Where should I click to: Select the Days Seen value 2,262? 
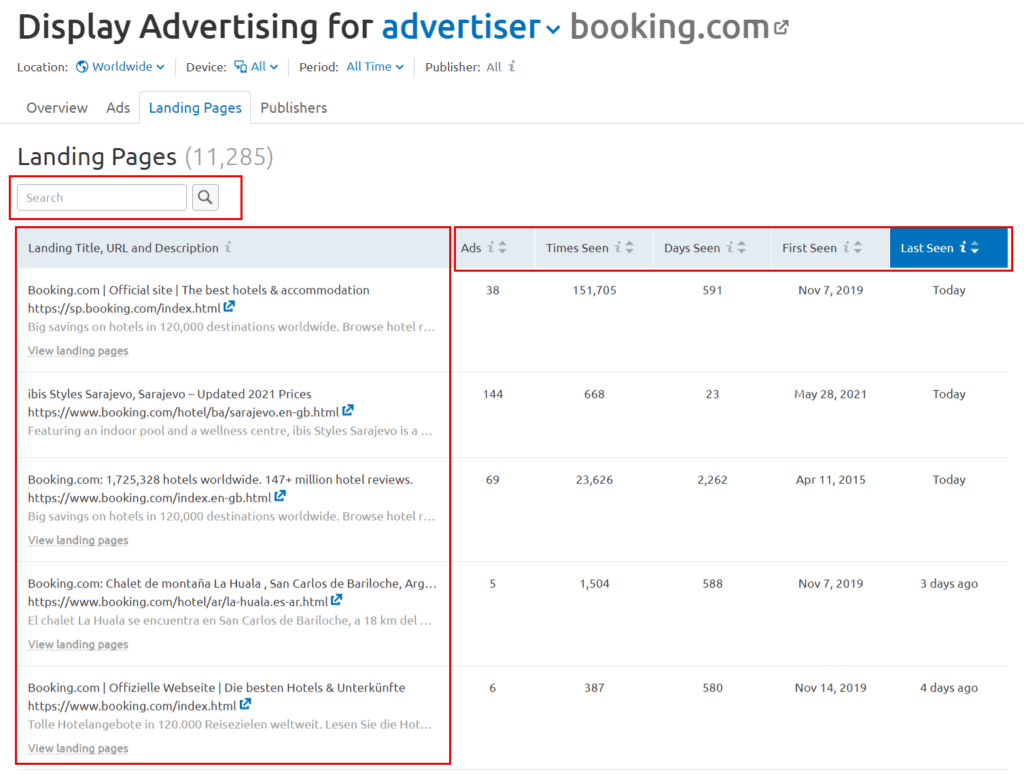point(712,479)
